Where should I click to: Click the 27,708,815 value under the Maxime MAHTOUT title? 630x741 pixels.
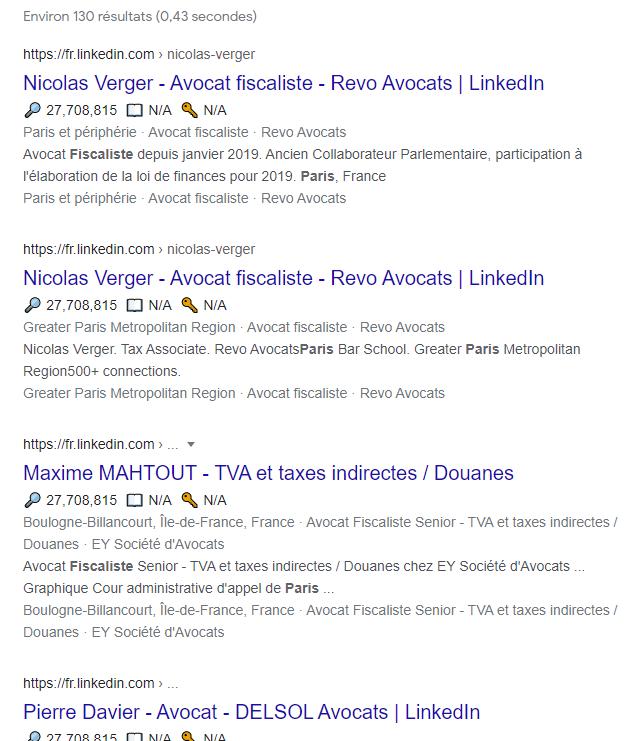pos(81,500)
